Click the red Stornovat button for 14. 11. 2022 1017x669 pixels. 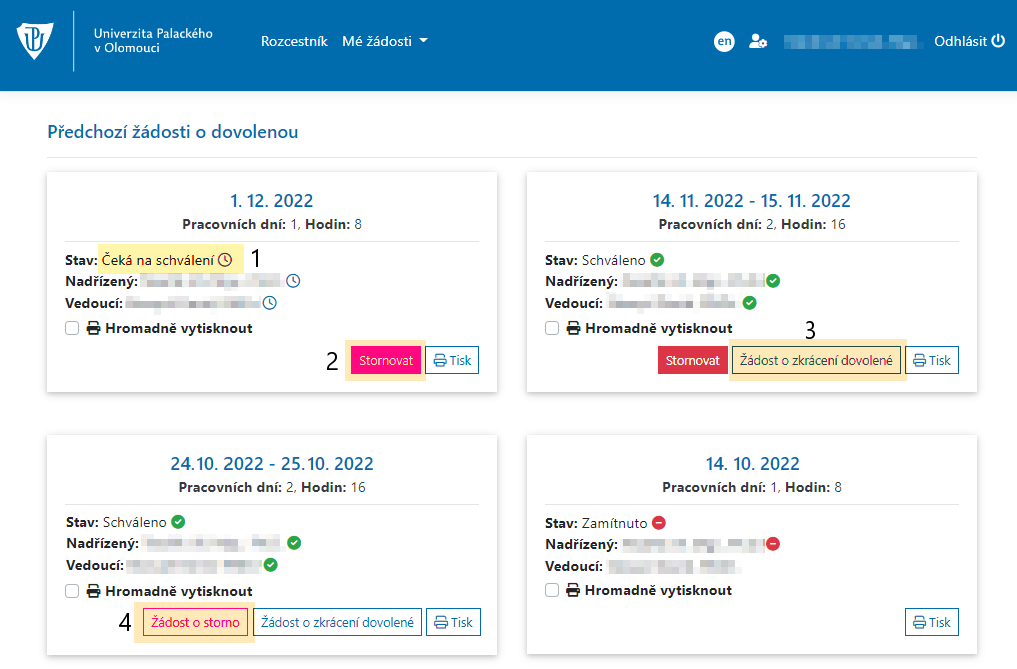(692, 360)
